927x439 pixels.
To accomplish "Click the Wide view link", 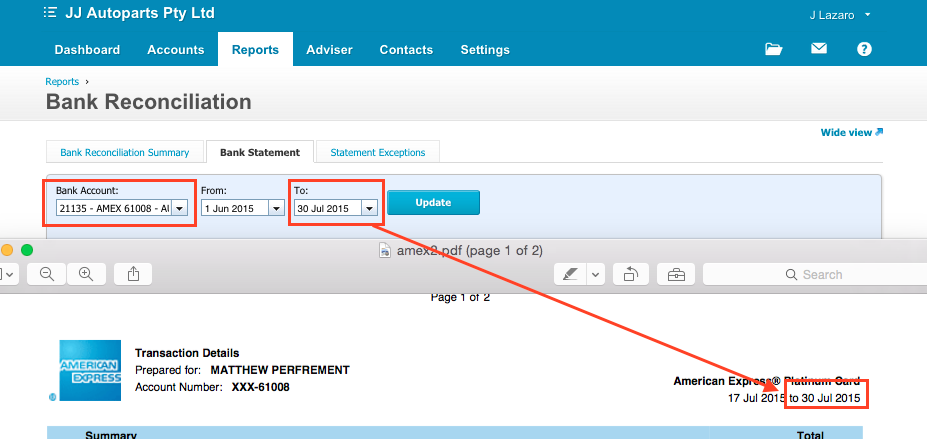I will [x=851, y=132].
